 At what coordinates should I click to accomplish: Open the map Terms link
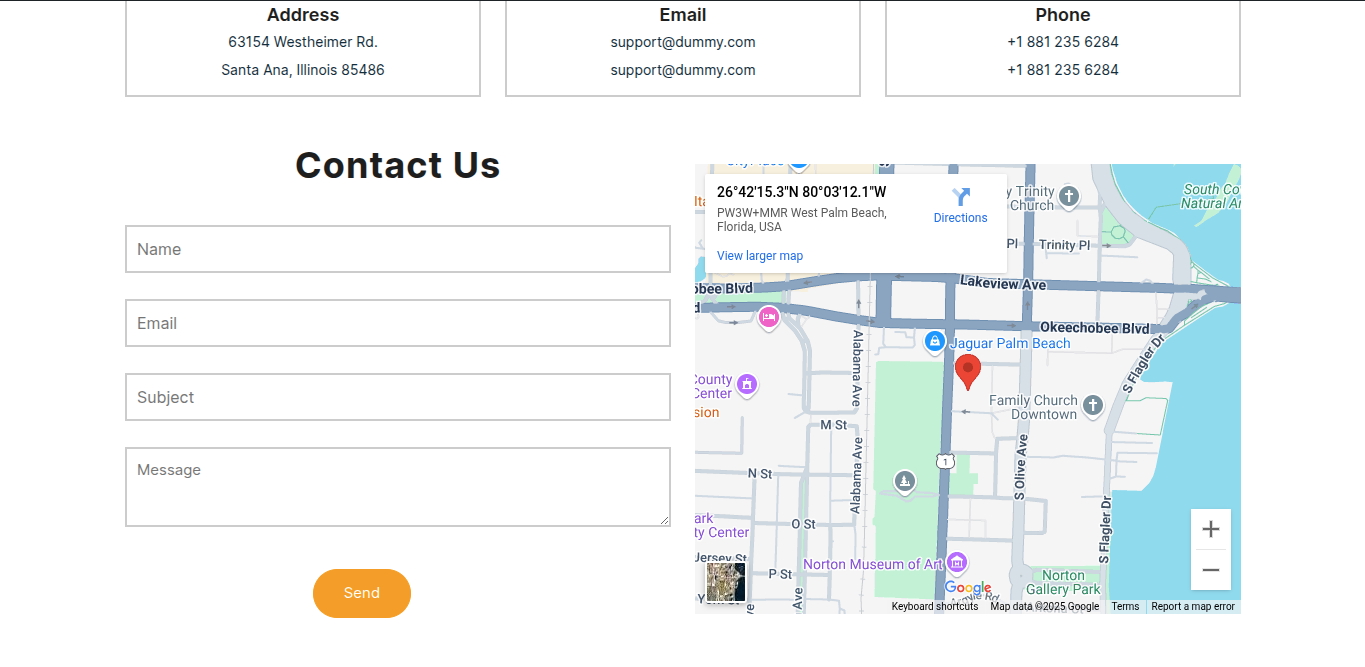point(1125,607)
